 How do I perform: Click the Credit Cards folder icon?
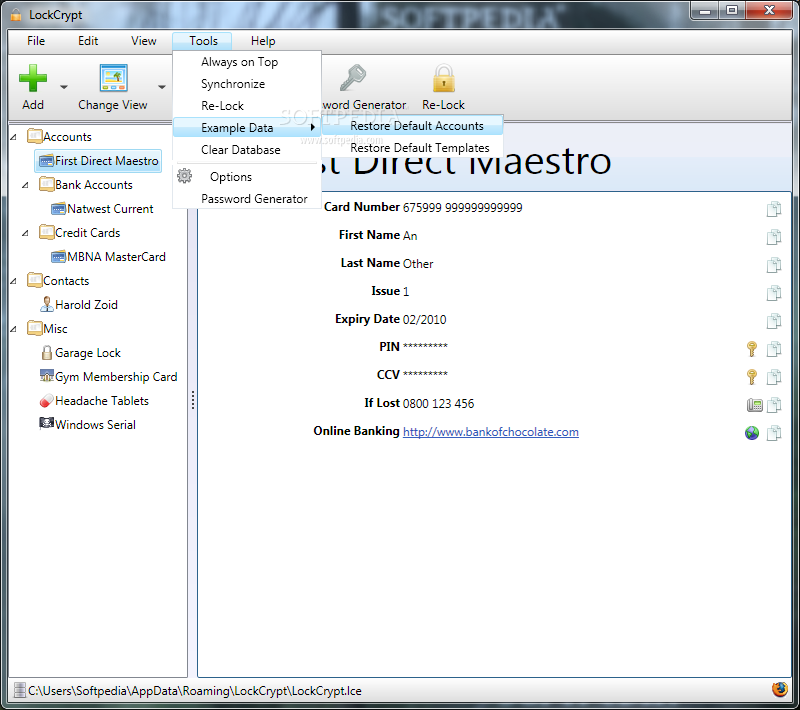[46, 232]
